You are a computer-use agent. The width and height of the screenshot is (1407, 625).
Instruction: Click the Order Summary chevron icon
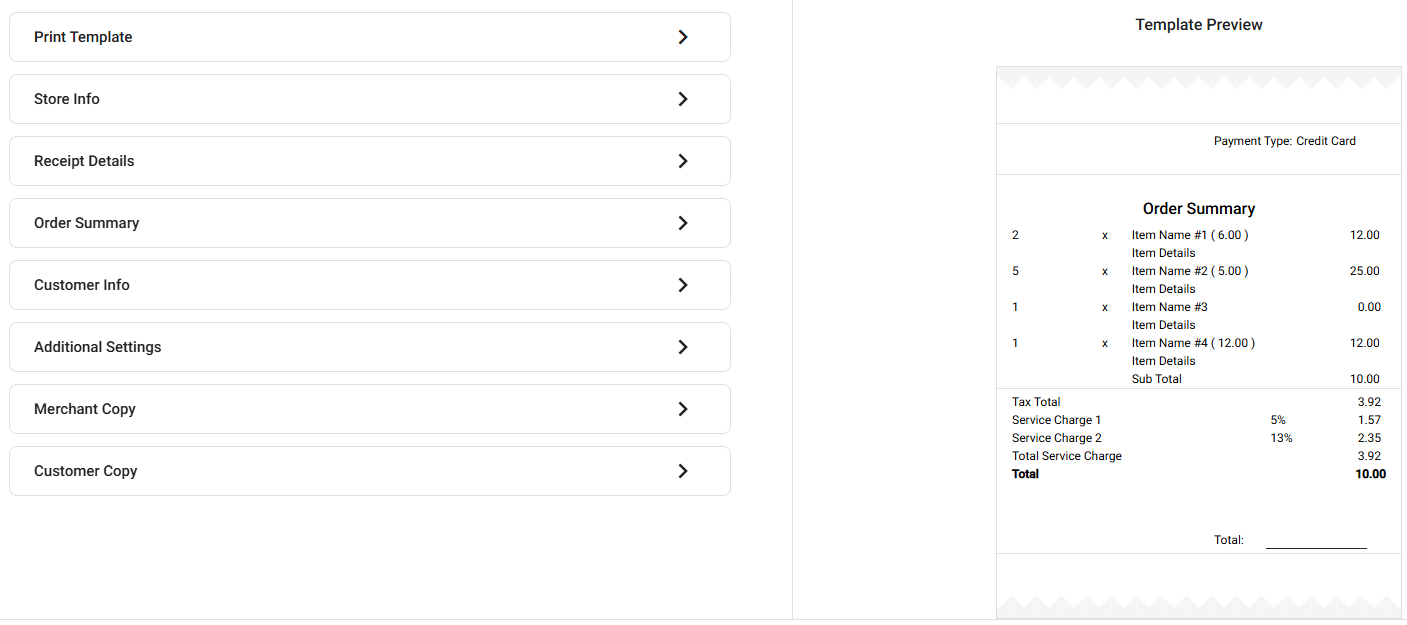tap(683, 223)
